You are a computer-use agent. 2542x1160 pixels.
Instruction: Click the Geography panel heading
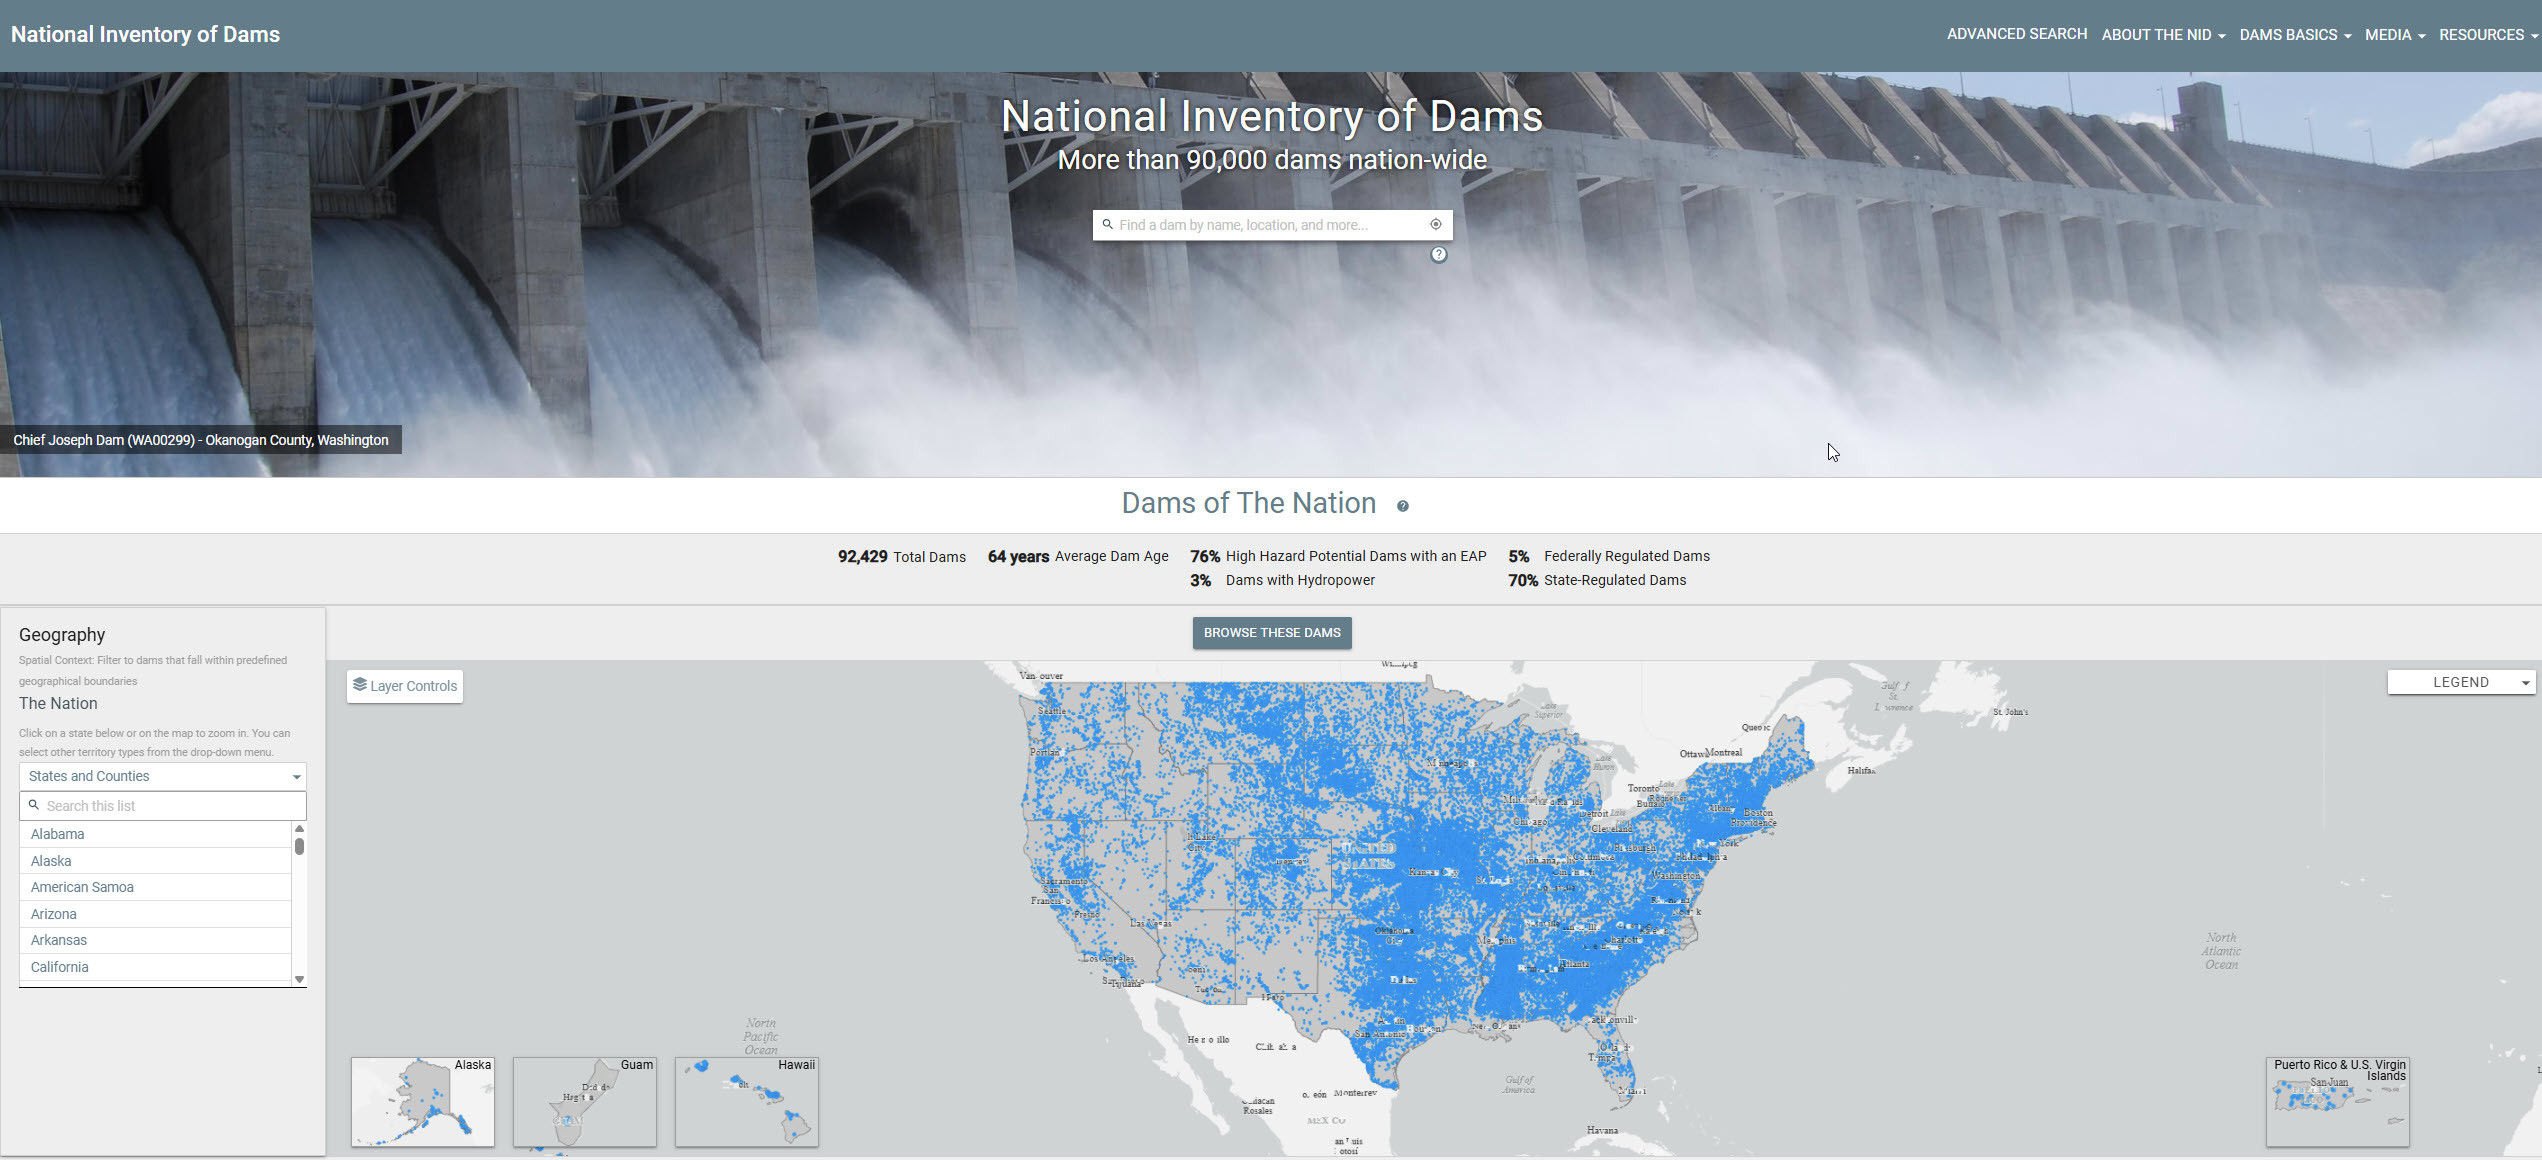pyautogui.click(x=62, y=635)
